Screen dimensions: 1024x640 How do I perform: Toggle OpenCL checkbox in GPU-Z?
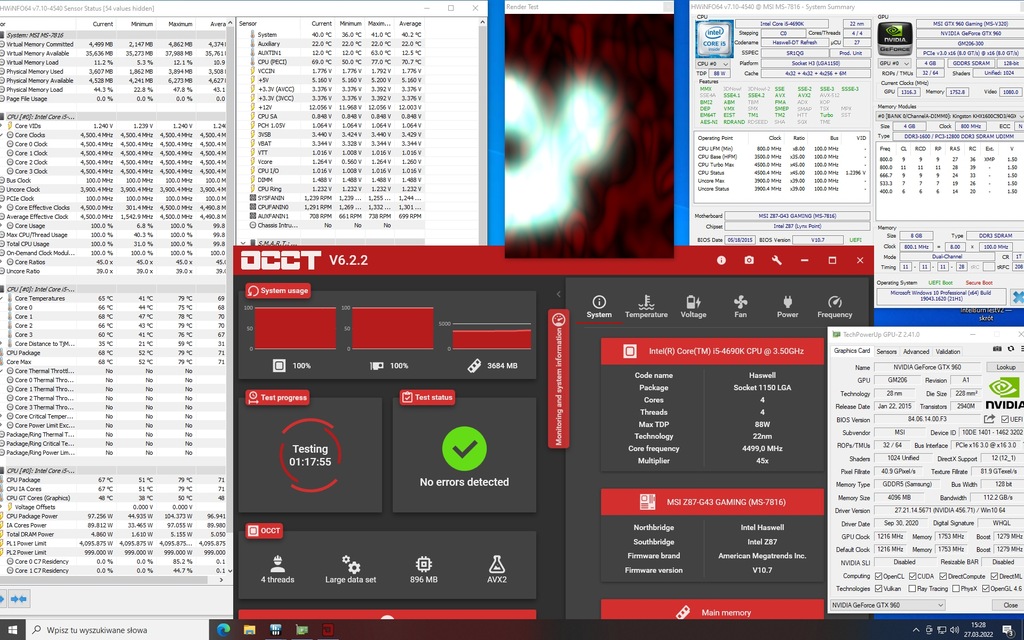(x=878, y=576)
